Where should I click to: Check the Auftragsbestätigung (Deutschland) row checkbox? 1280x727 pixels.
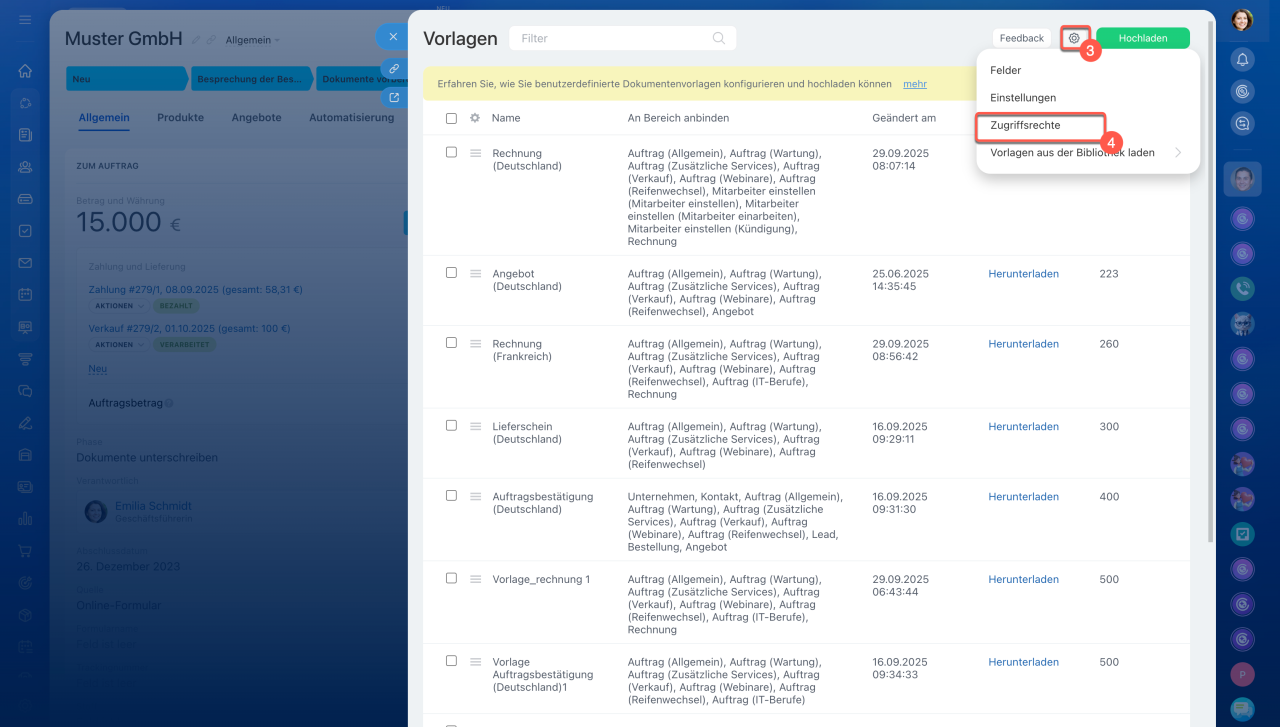[451, 495]
